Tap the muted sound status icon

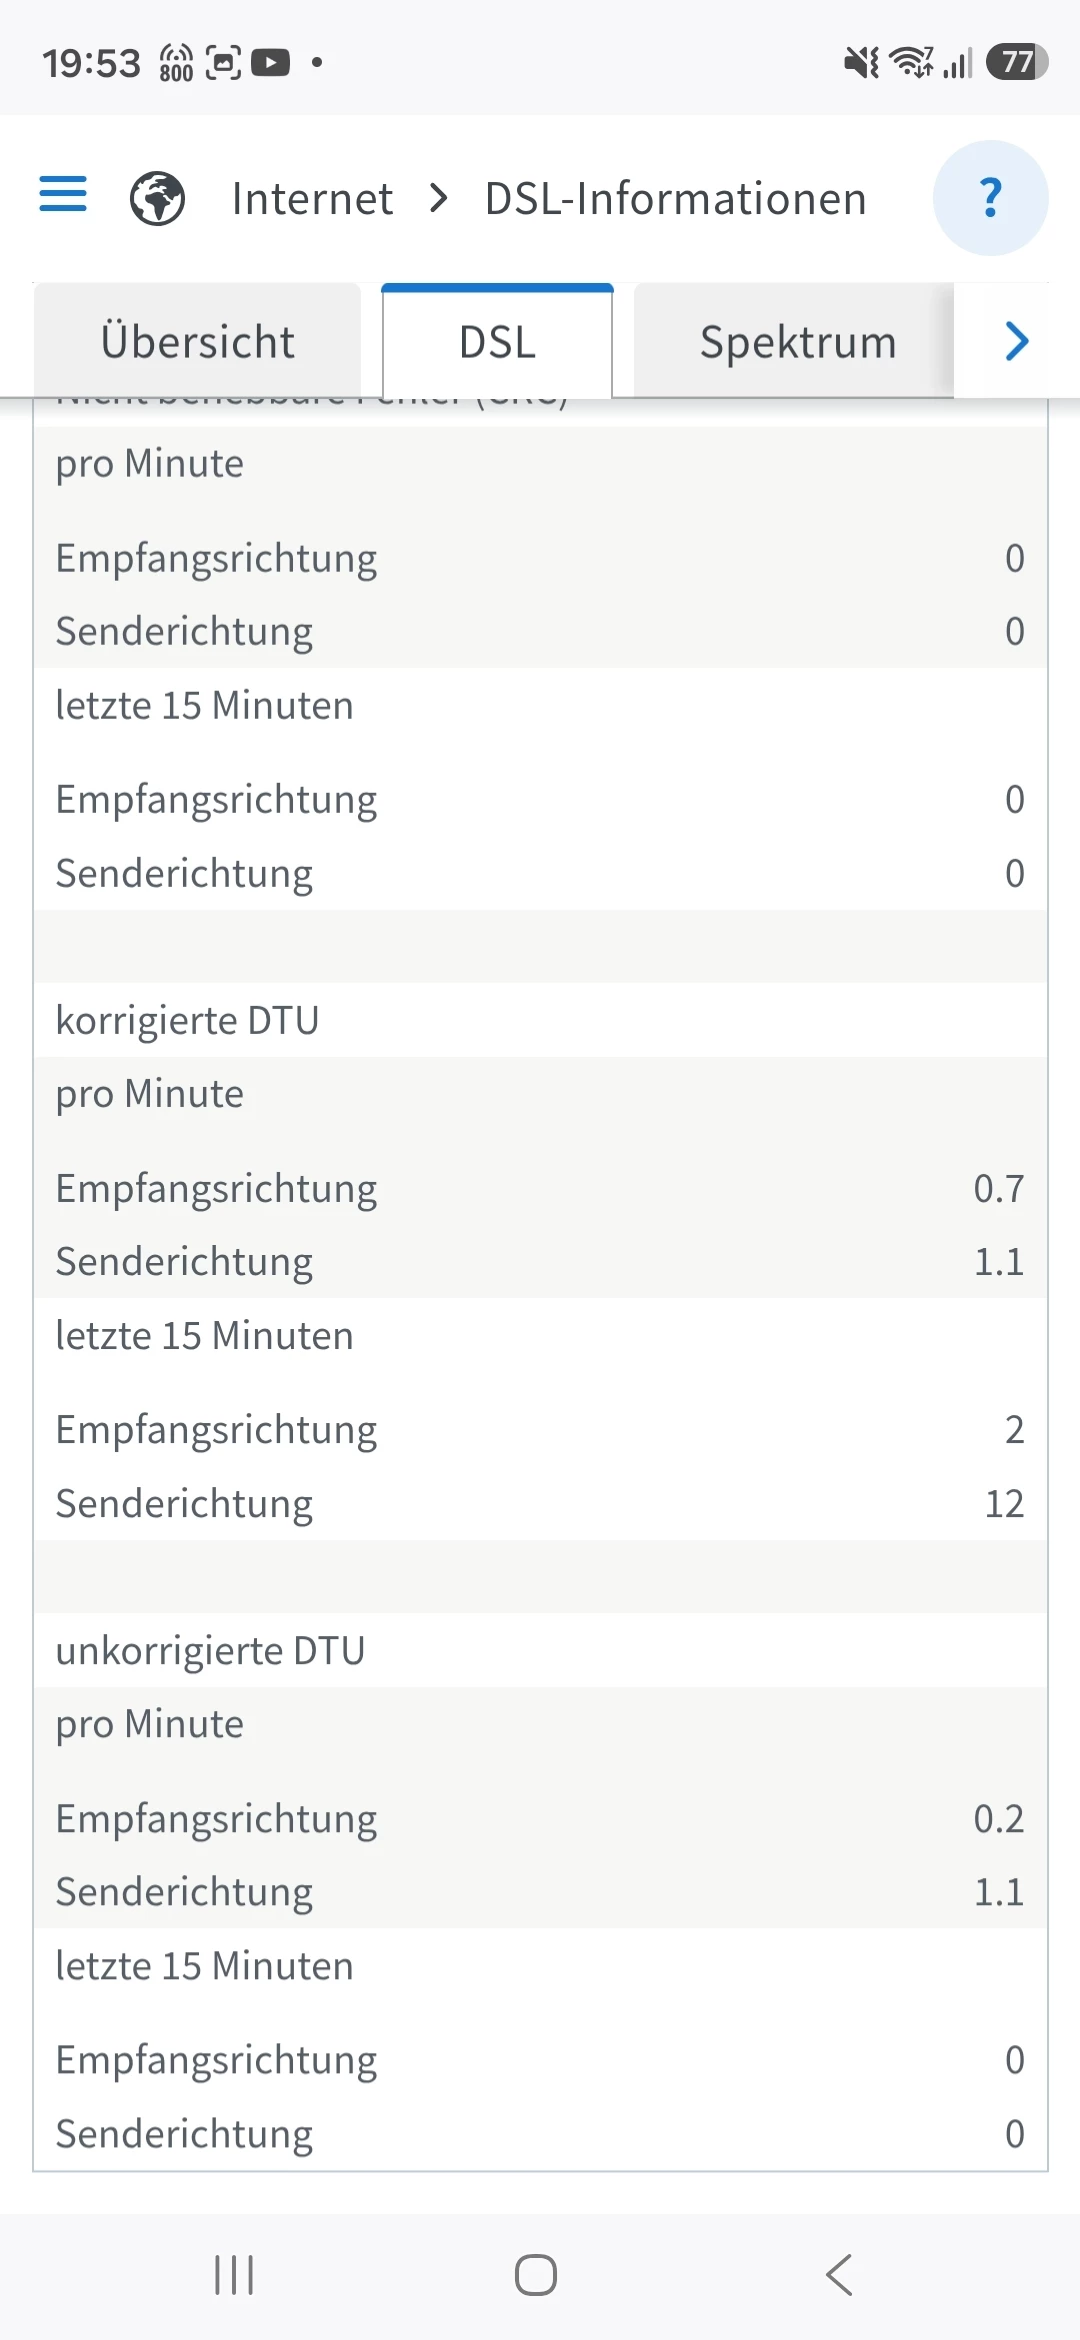pos(862,62)
